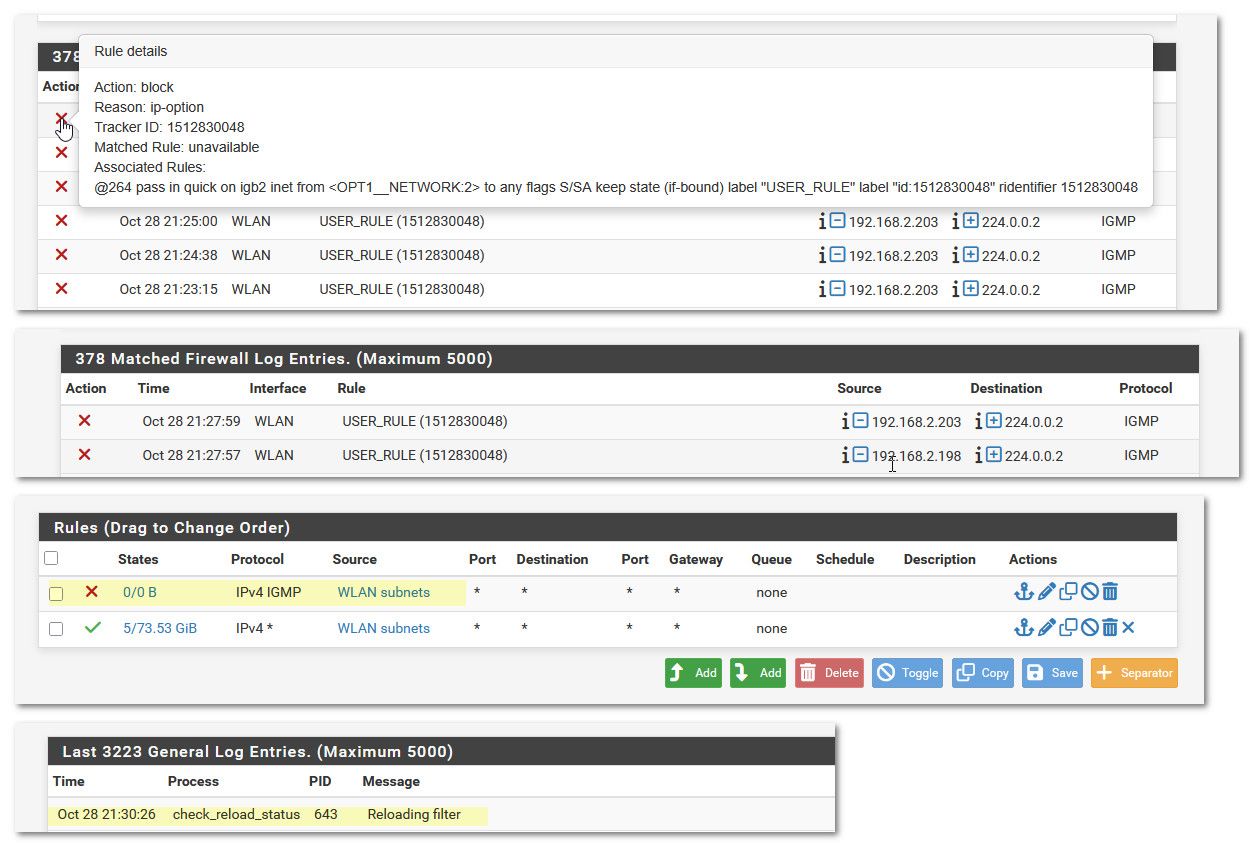1255x848 pixels.
Task: Edit the IPv4 IGMP block rule via pencil
Action: pyautogui.click(x=1046, y=592)
